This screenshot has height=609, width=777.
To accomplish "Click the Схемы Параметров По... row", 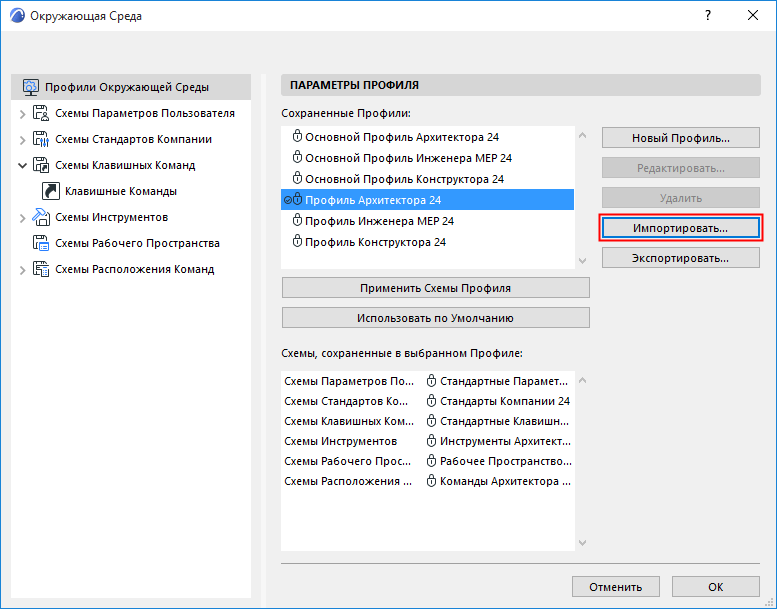I will pos(428,381).
